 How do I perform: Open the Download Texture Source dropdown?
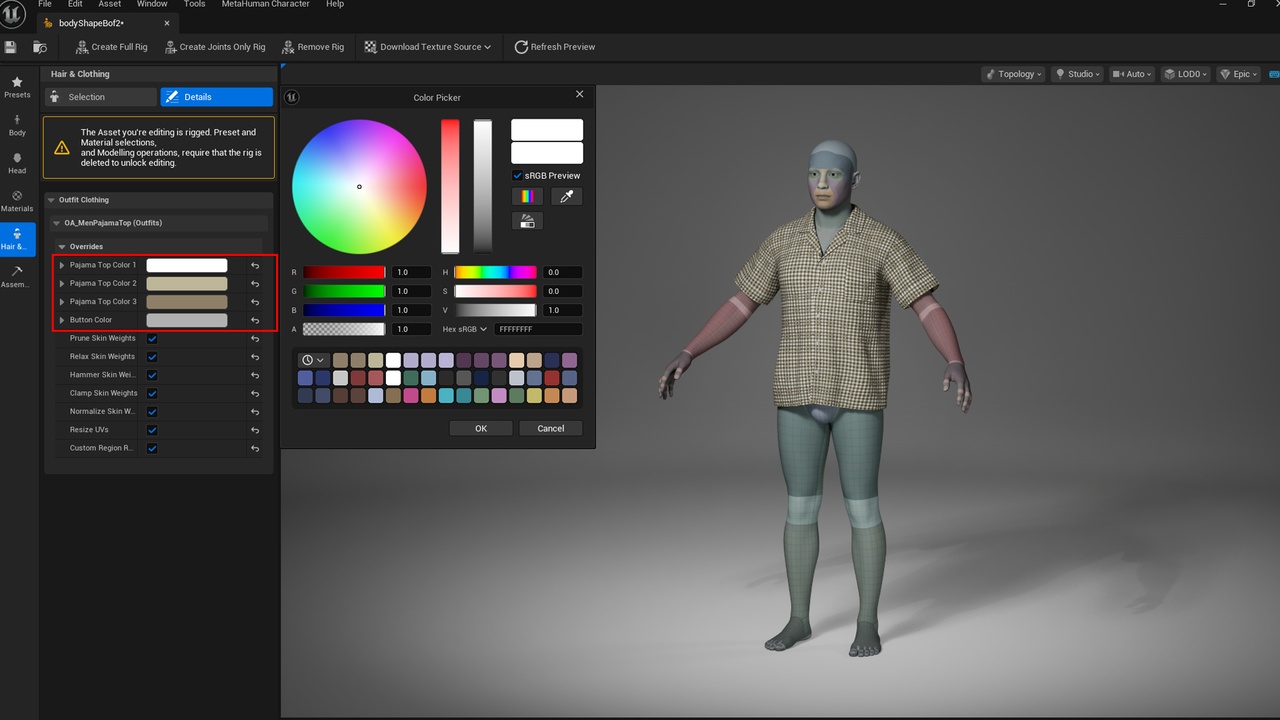pyautogui.click(x=428, y=47)
